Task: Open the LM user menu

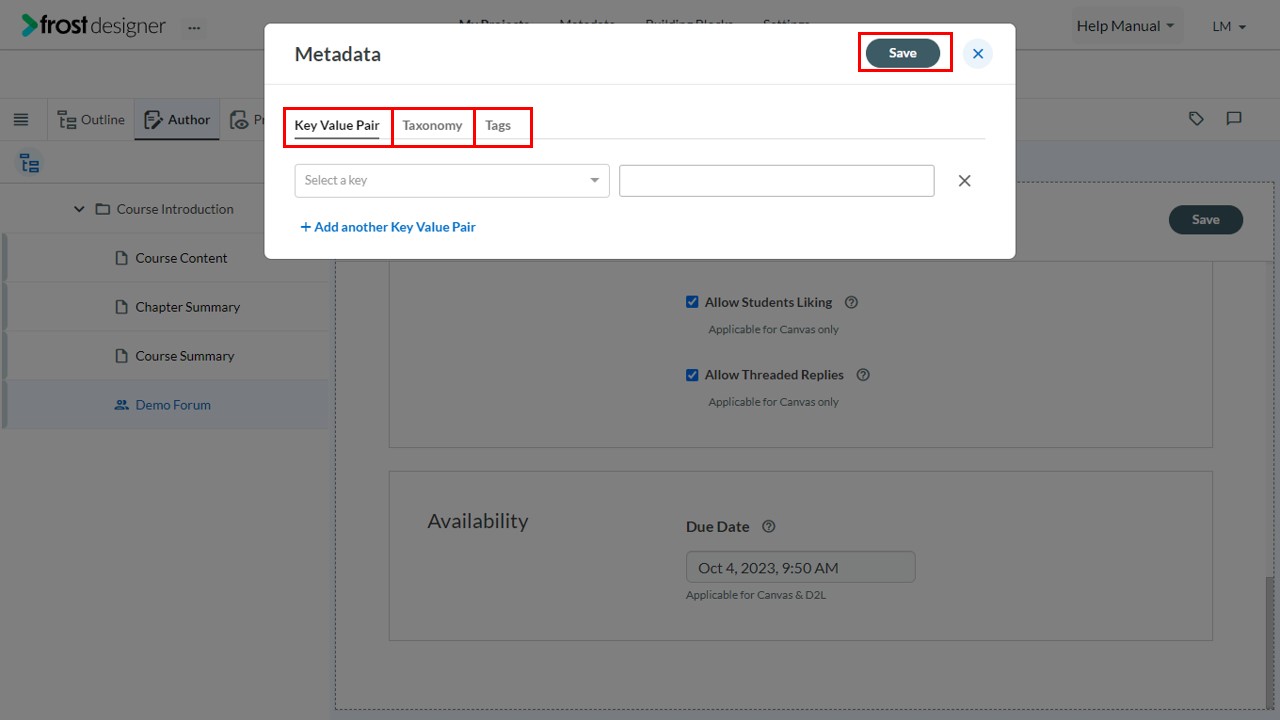Action: point(1229,26)
